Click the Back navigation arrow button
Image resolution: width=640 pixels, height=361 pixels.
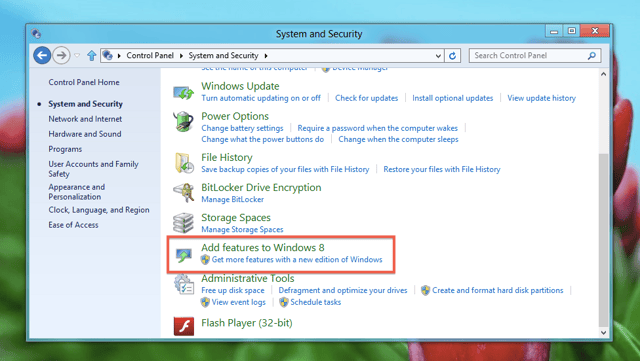pos(42,55)
